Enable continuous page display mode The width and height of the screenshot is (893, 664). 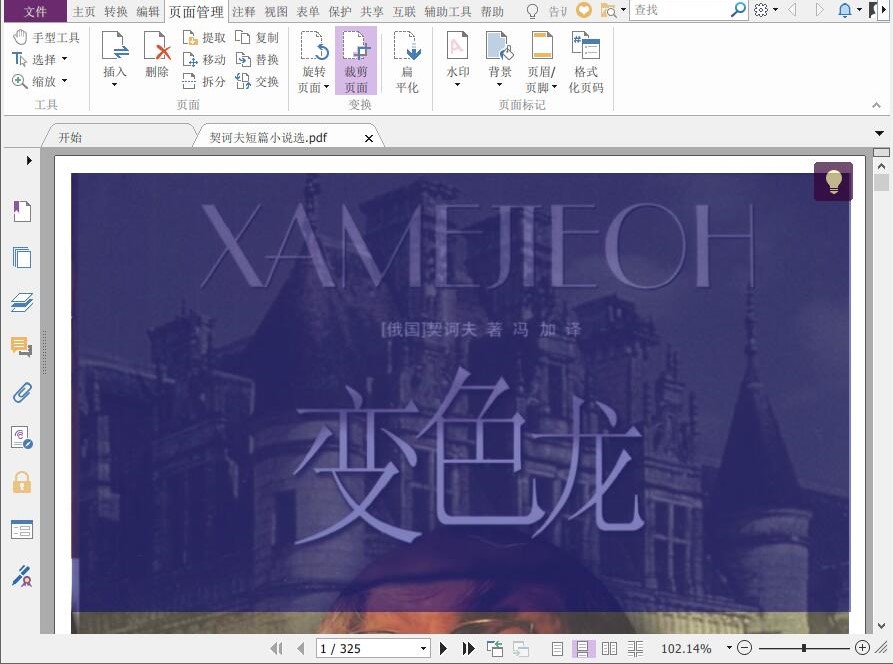(585, 648)
